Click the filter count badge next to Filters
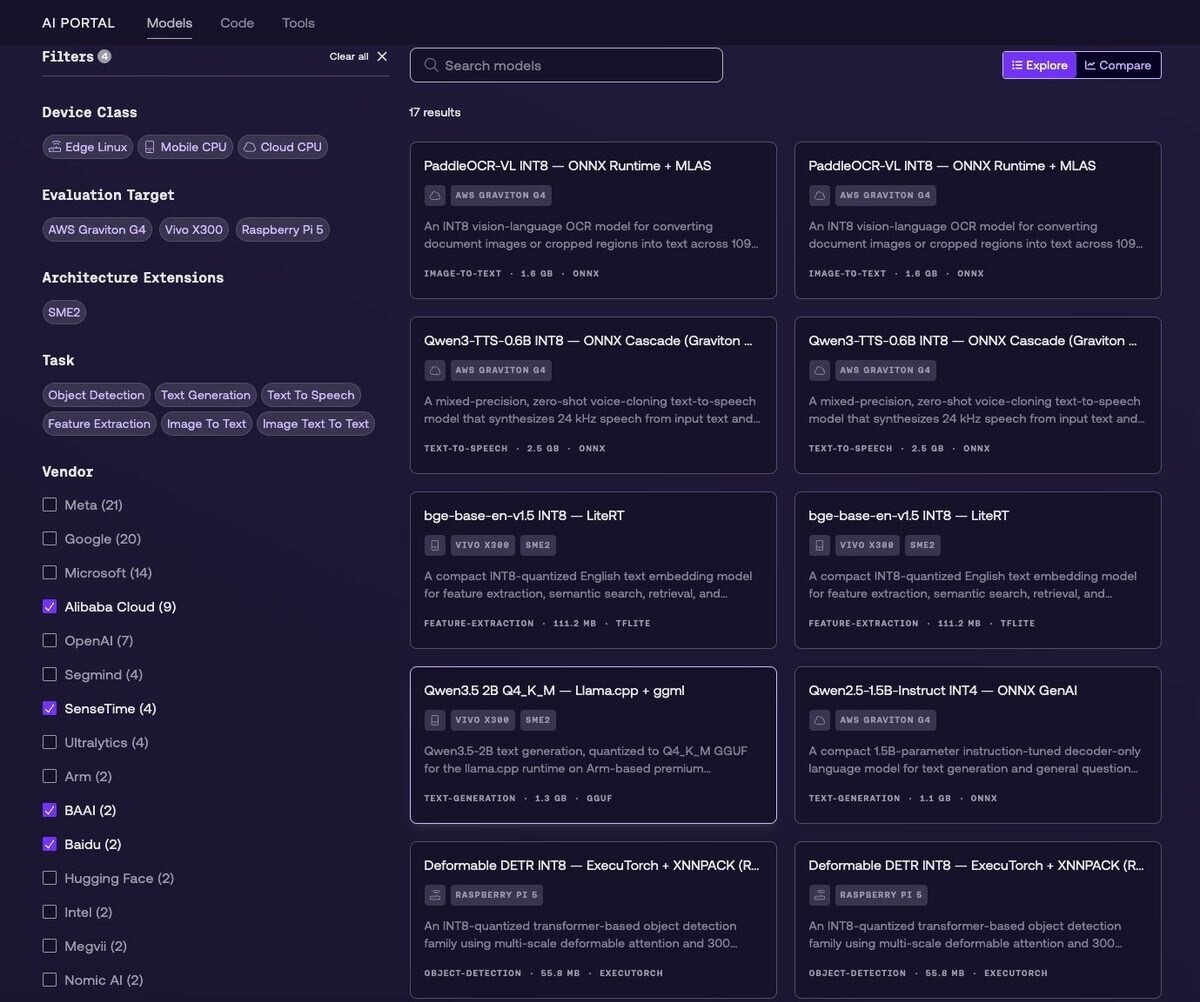 [x=104, y=56]
